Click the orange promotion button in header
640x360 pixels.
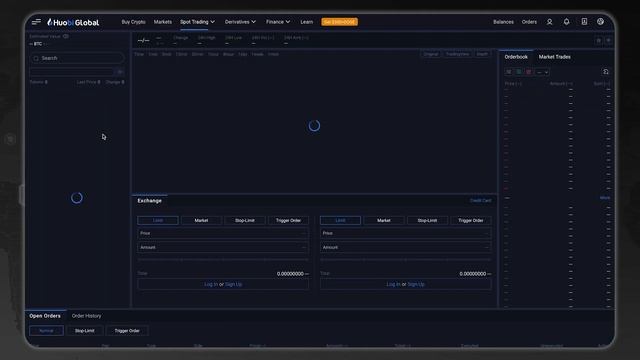point(339,22)
